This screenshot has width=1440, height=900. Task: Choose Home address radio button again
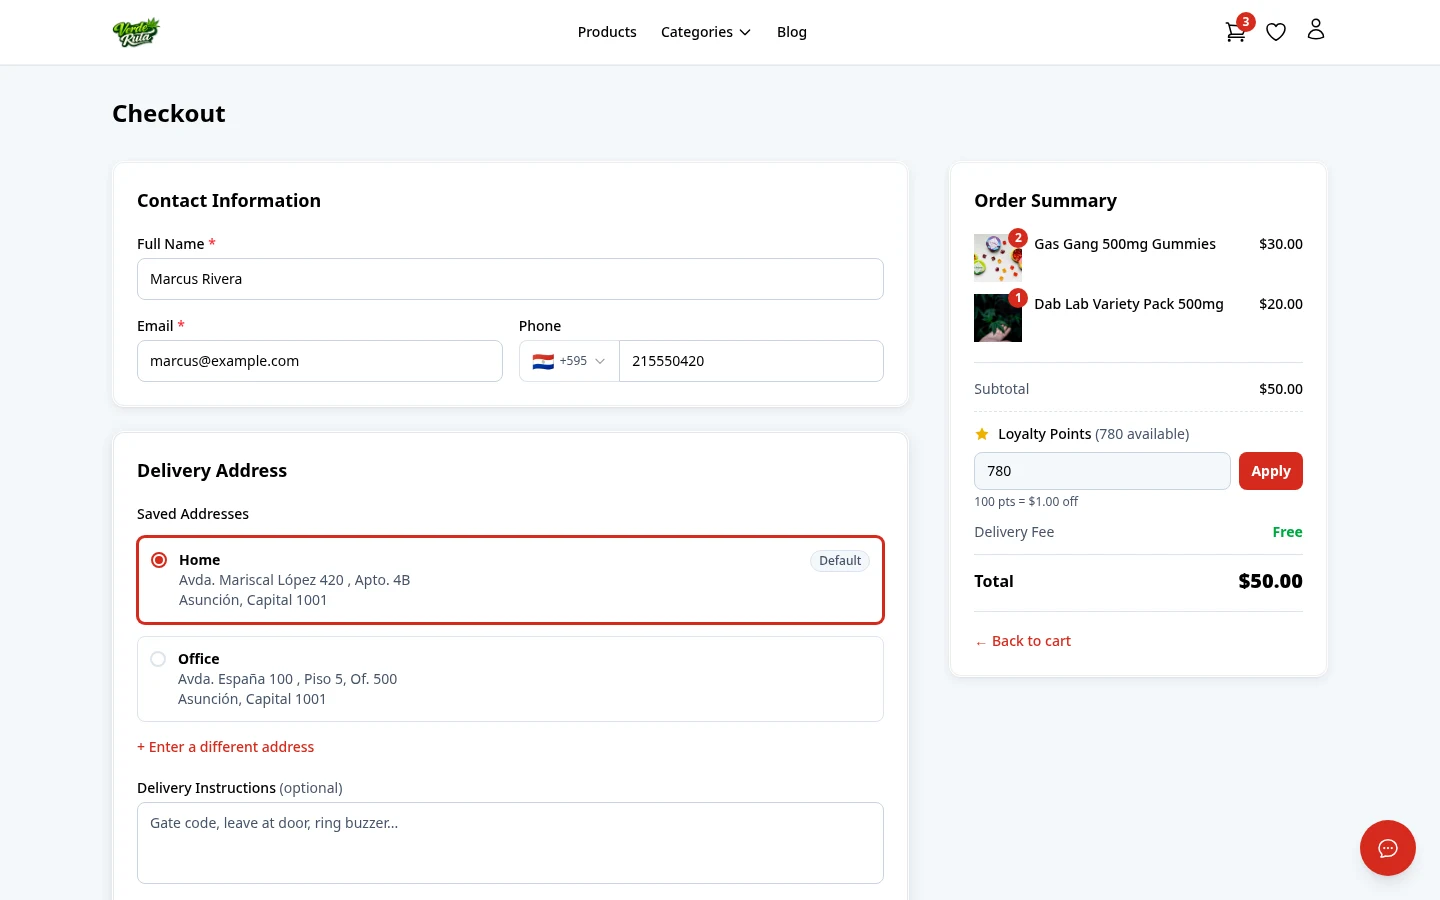point(159,560)
